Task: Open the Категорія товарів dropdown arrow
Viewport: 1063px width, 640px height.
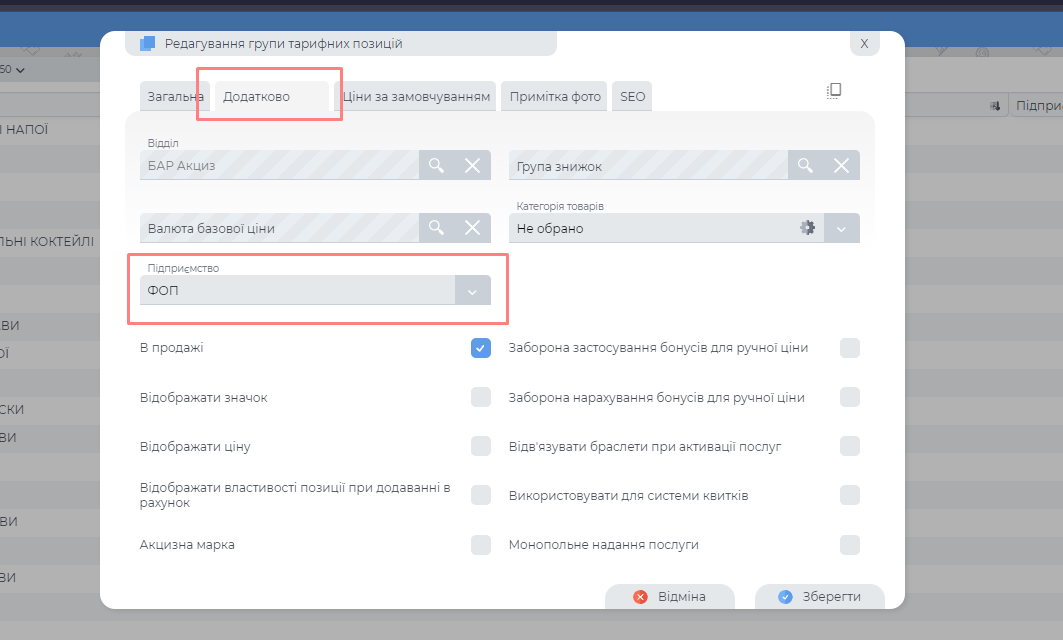Action: [842, 228]
